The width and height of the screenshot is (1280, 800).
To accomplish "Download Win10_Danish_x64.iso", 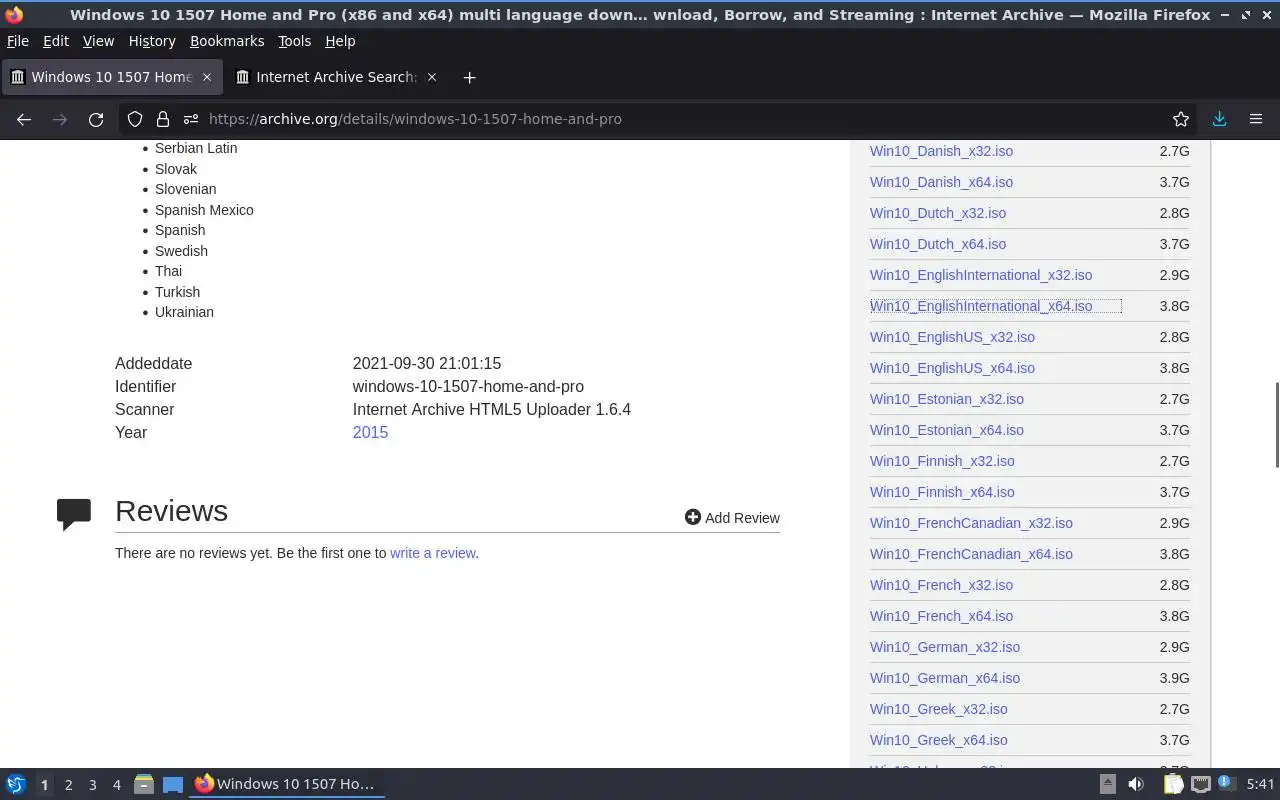I will (x=941, y=182).
